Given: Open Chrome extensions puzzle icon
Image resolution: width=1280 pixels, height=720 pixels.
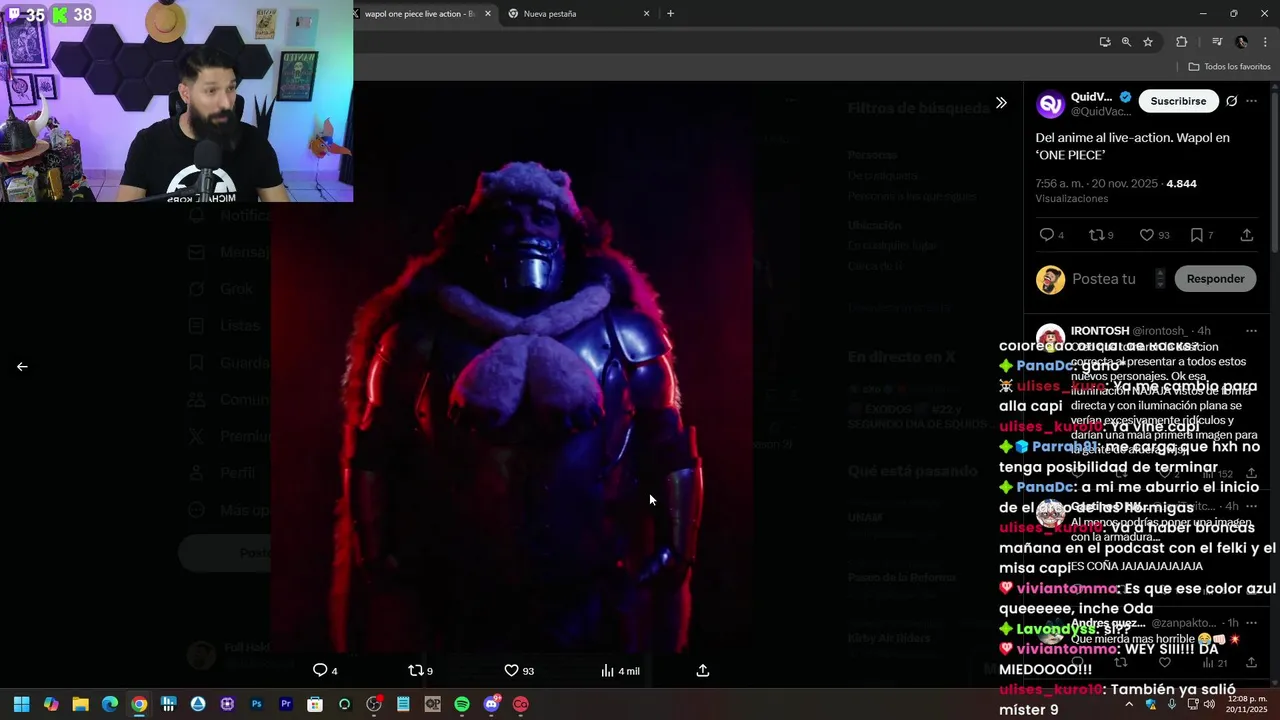Looking at the screenshot, I should [x=1181, y=42].
